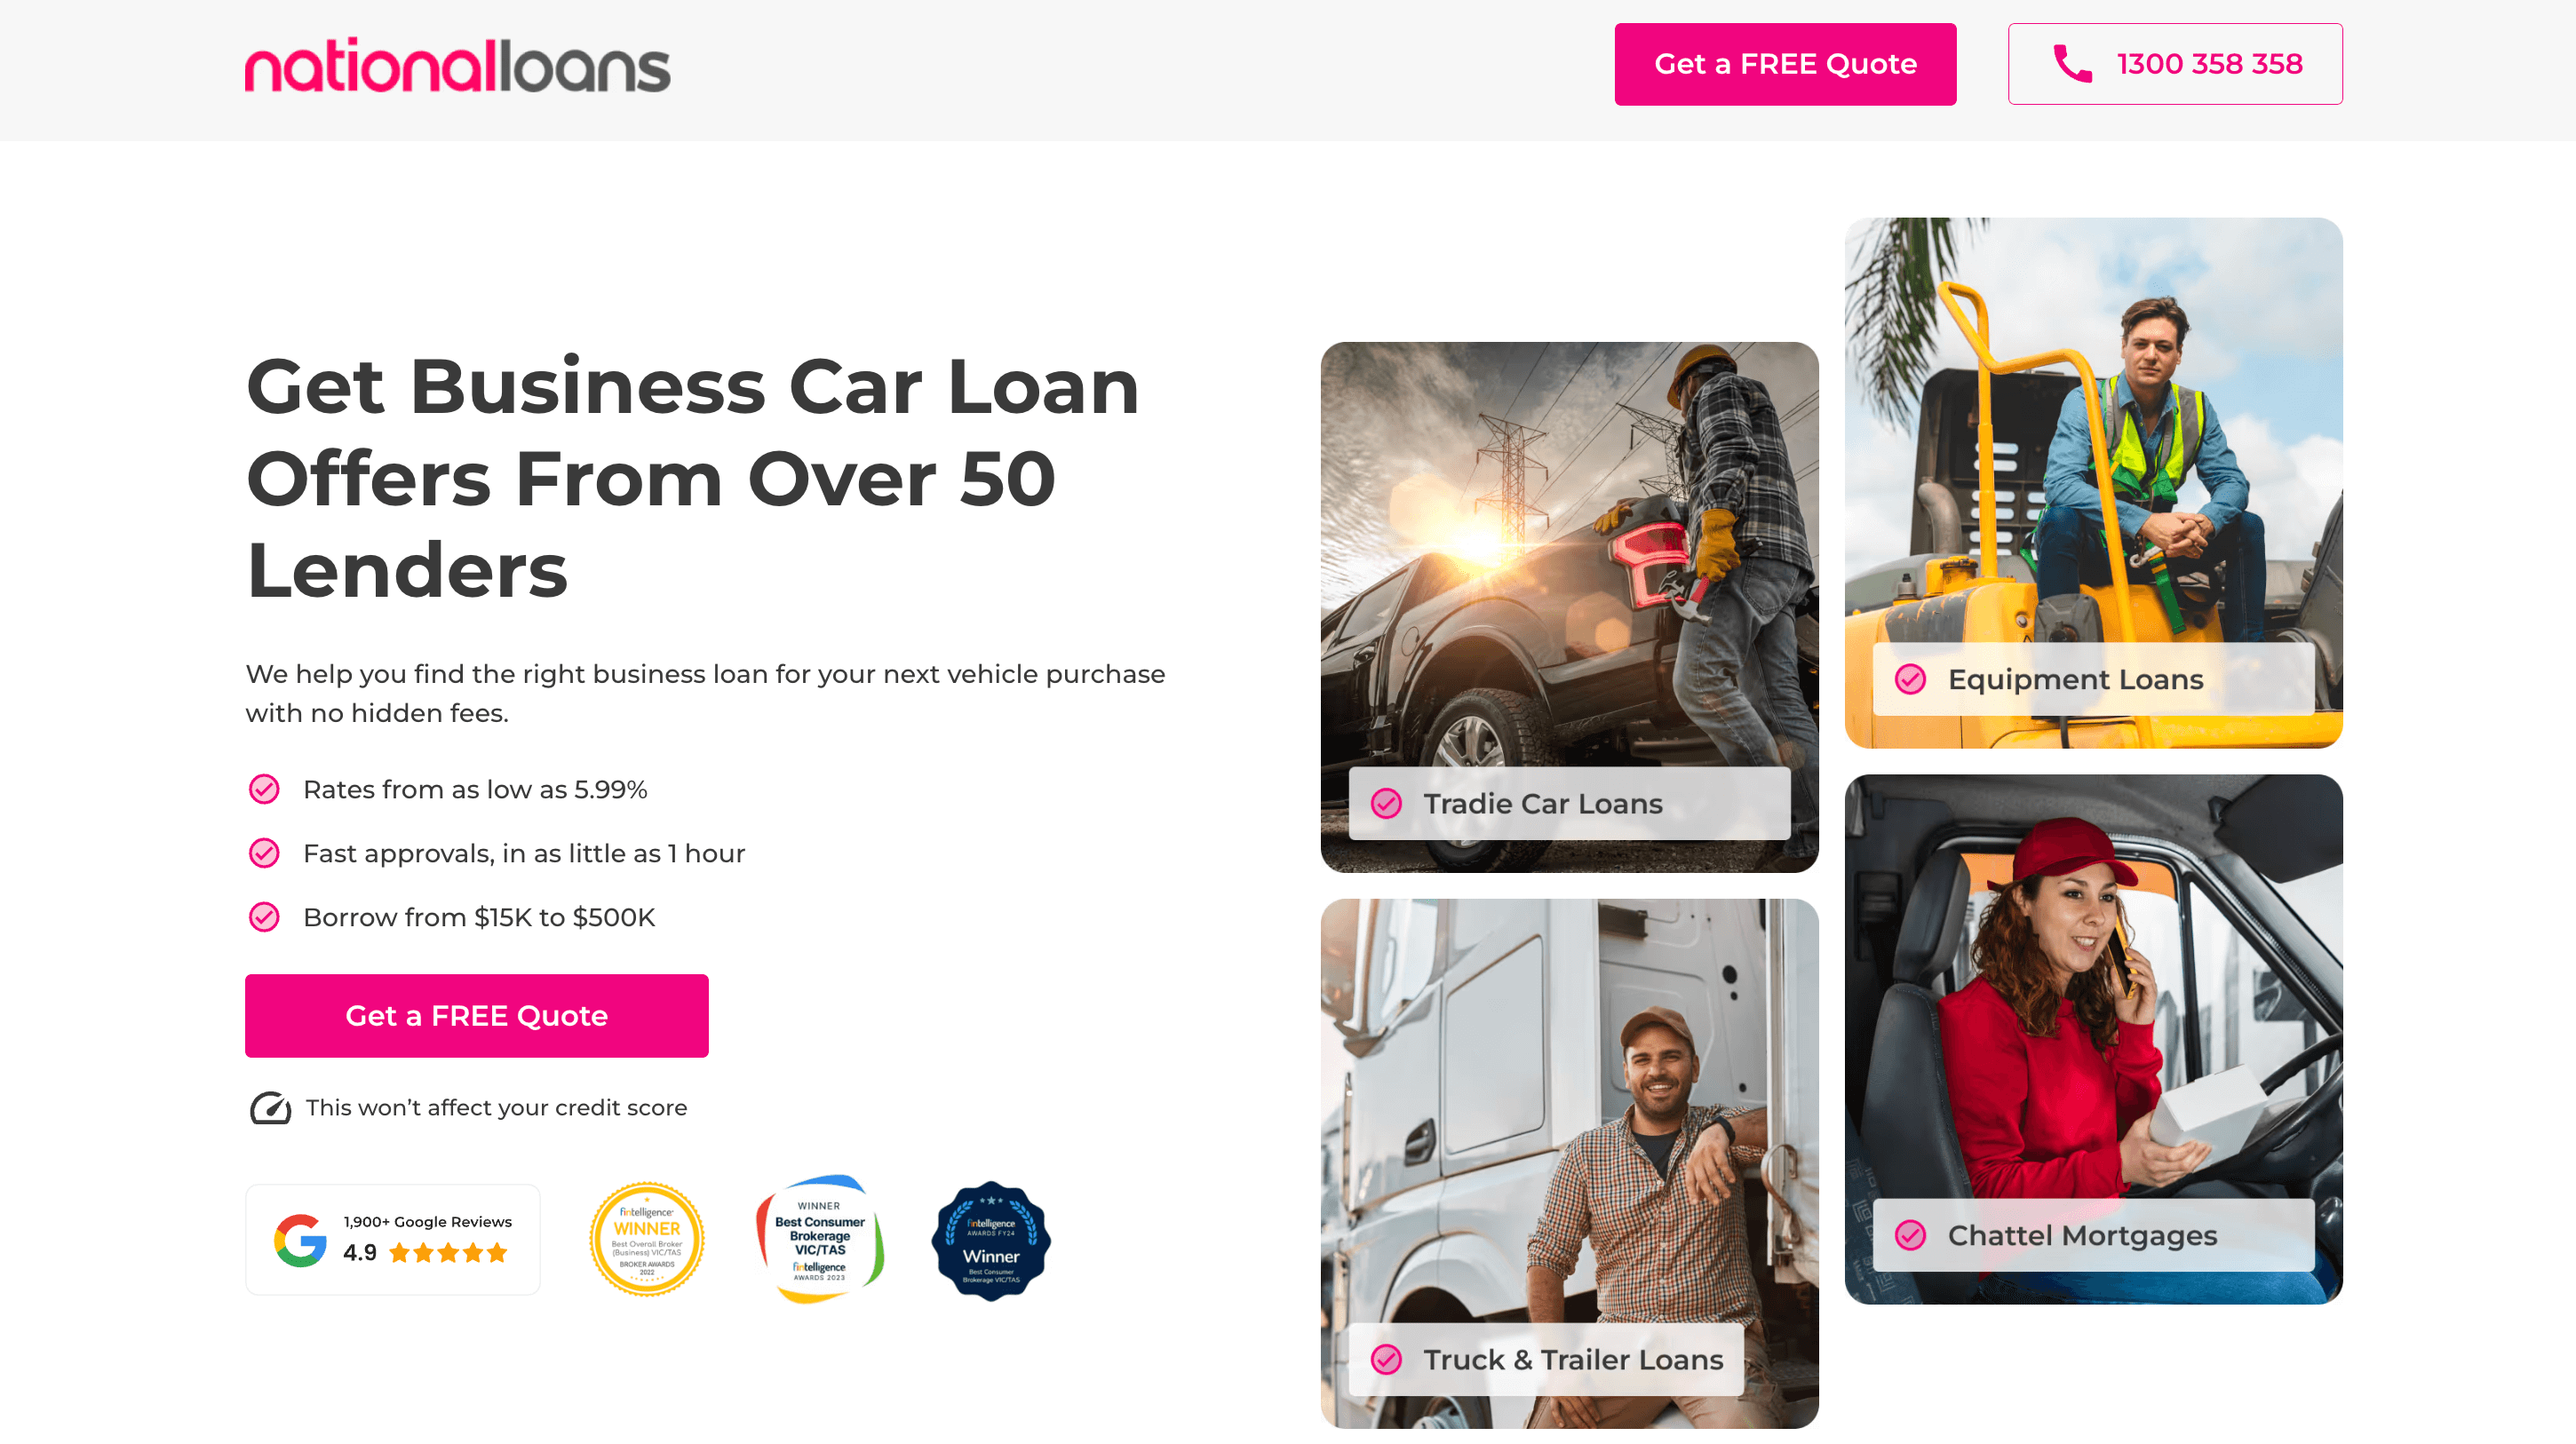Click the gold Fintelligence Winner badge

click(647, 1239)
